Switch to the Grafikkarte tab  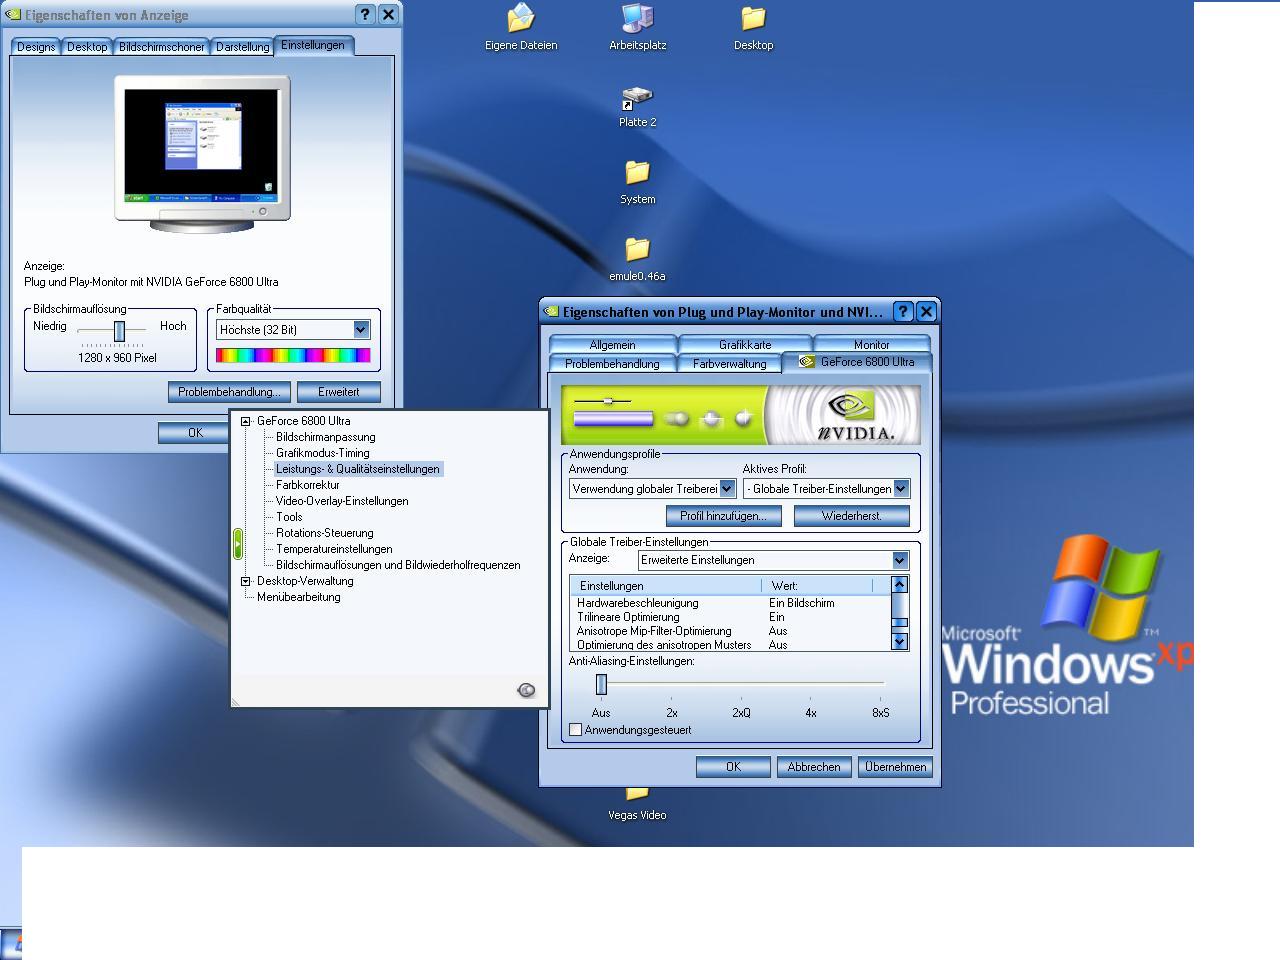tap(745, 344)
